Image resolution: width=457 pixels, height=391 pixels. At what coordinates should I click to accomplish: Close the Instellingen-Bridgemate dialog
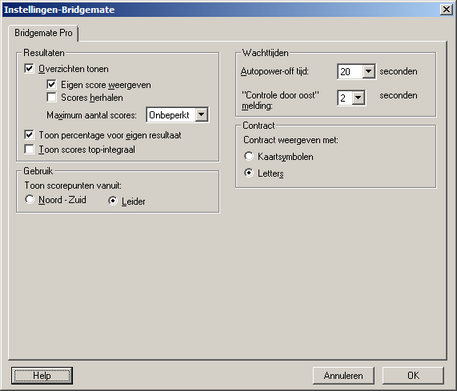pyautogui.click(x=446, y=9)
